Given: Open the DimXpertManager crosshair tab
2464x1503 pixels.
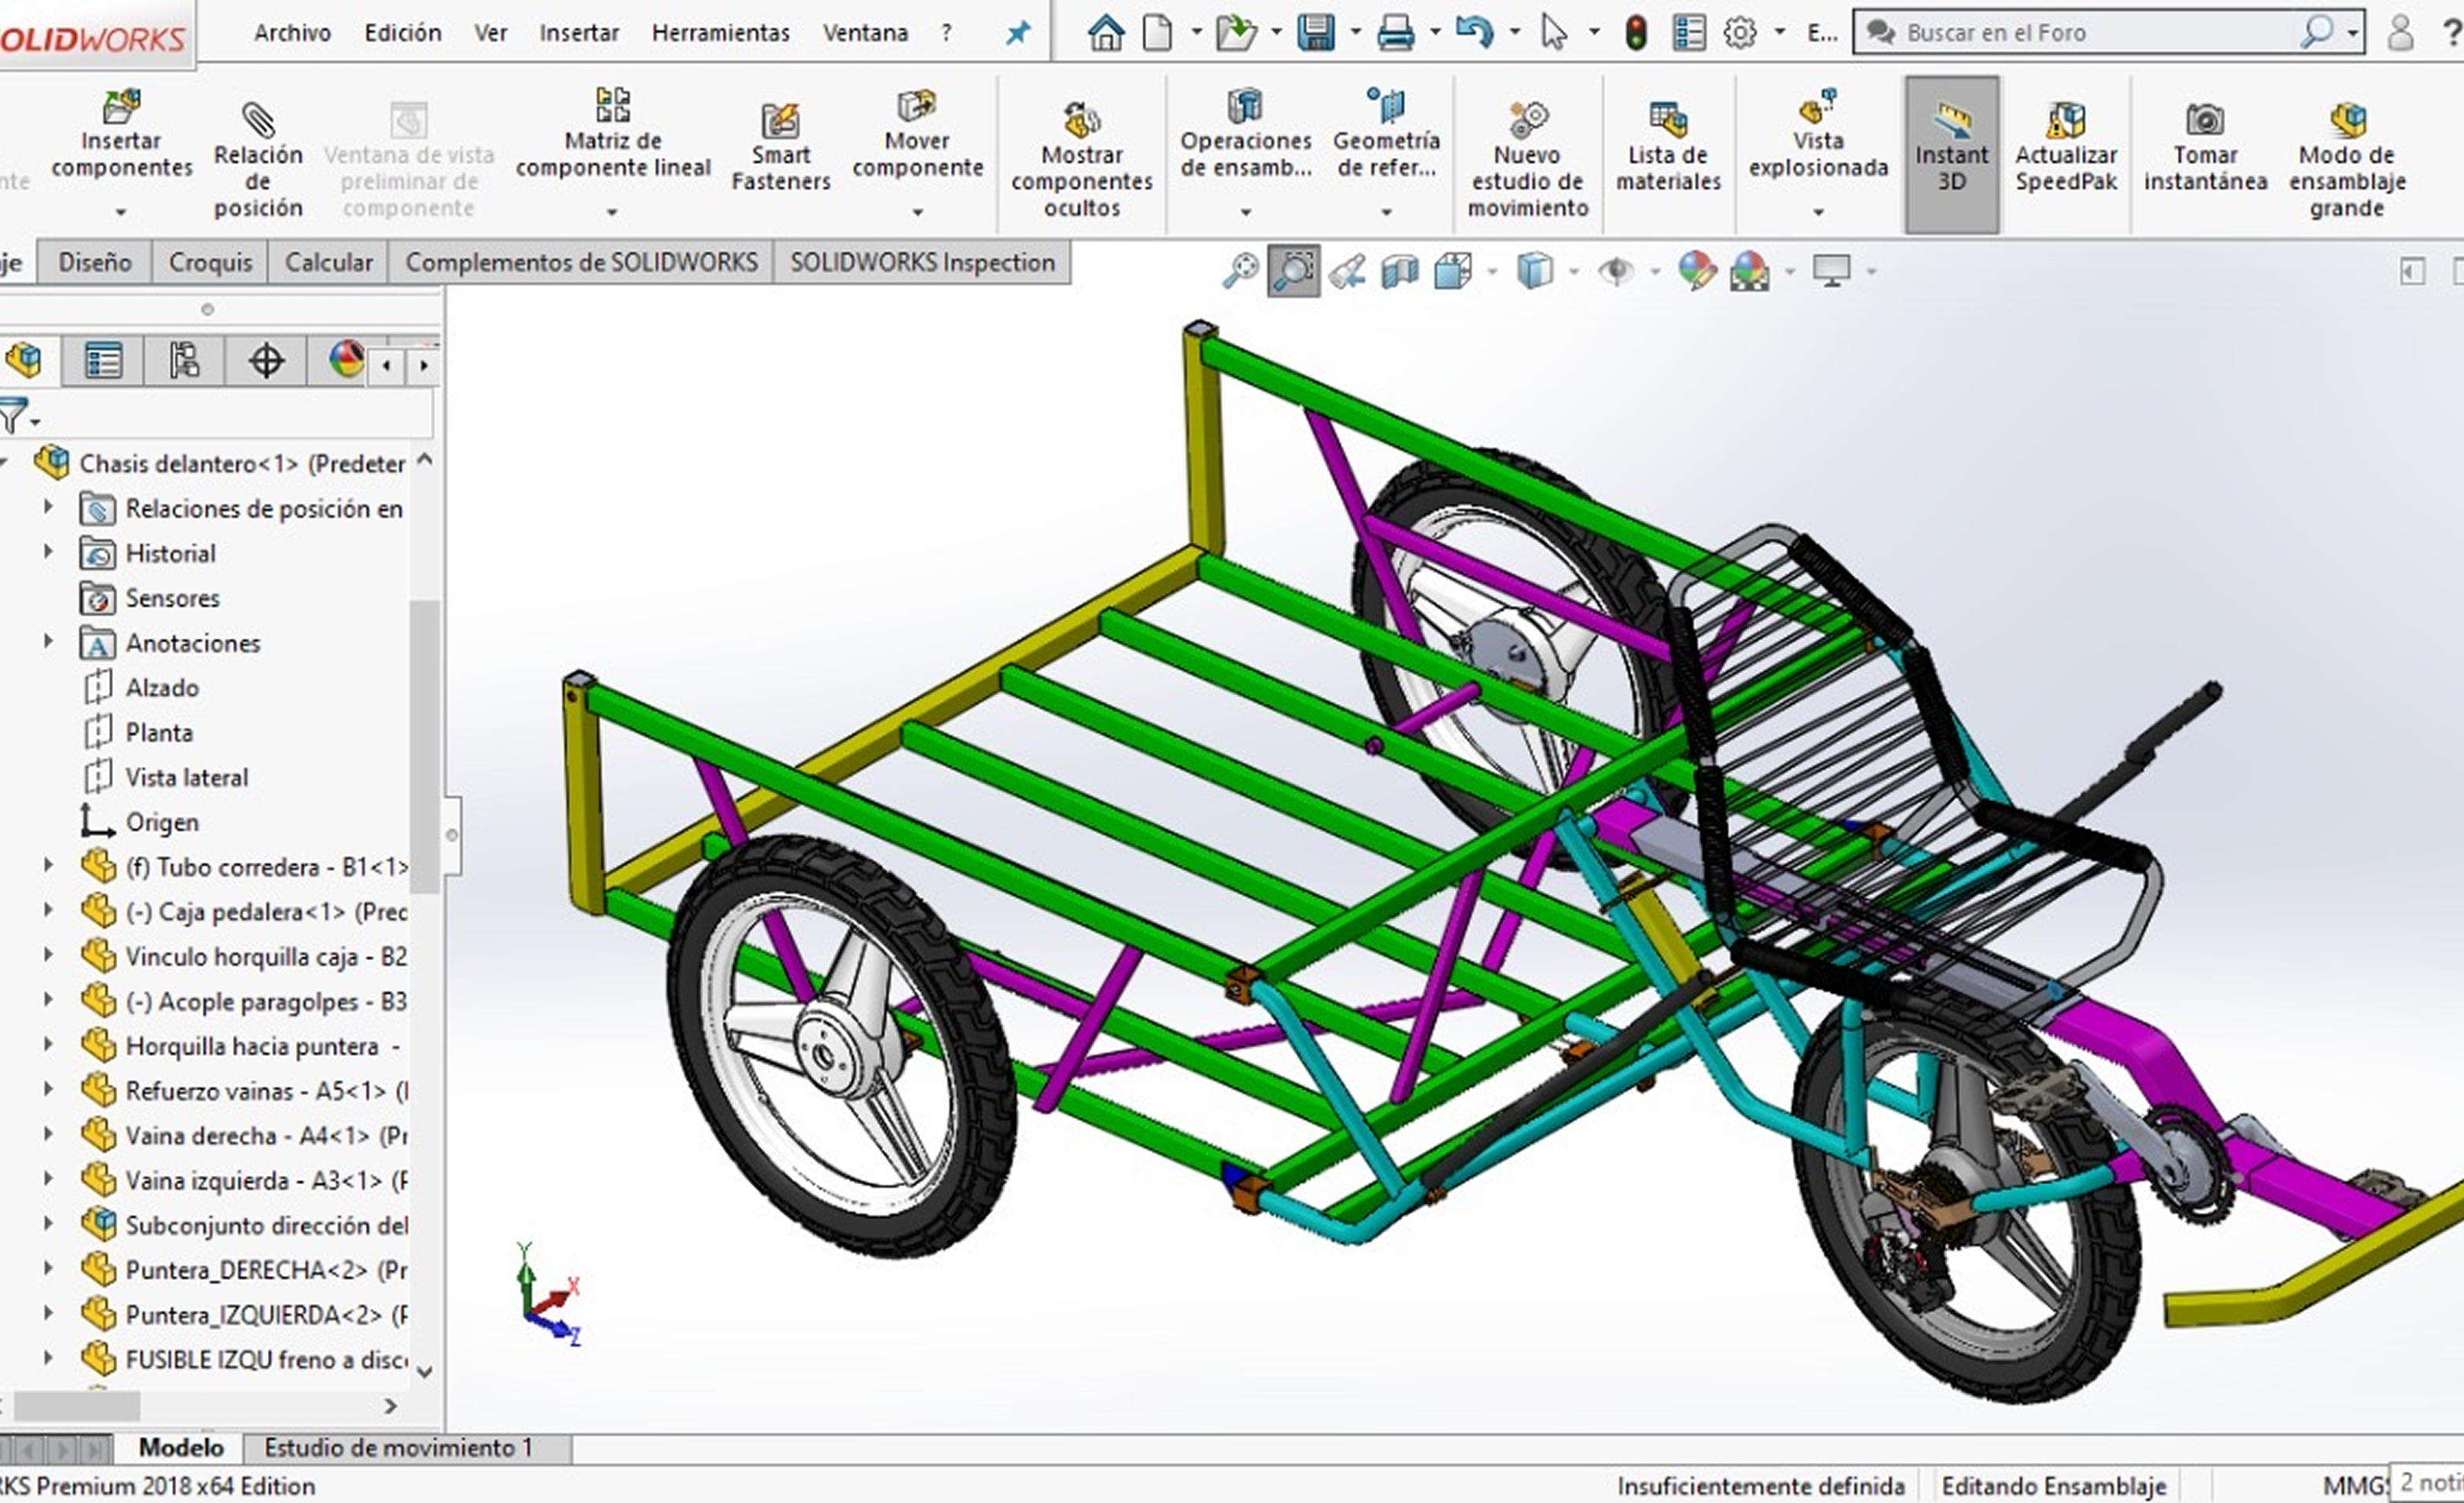Looking at the screenshot, I should [266, 361].
